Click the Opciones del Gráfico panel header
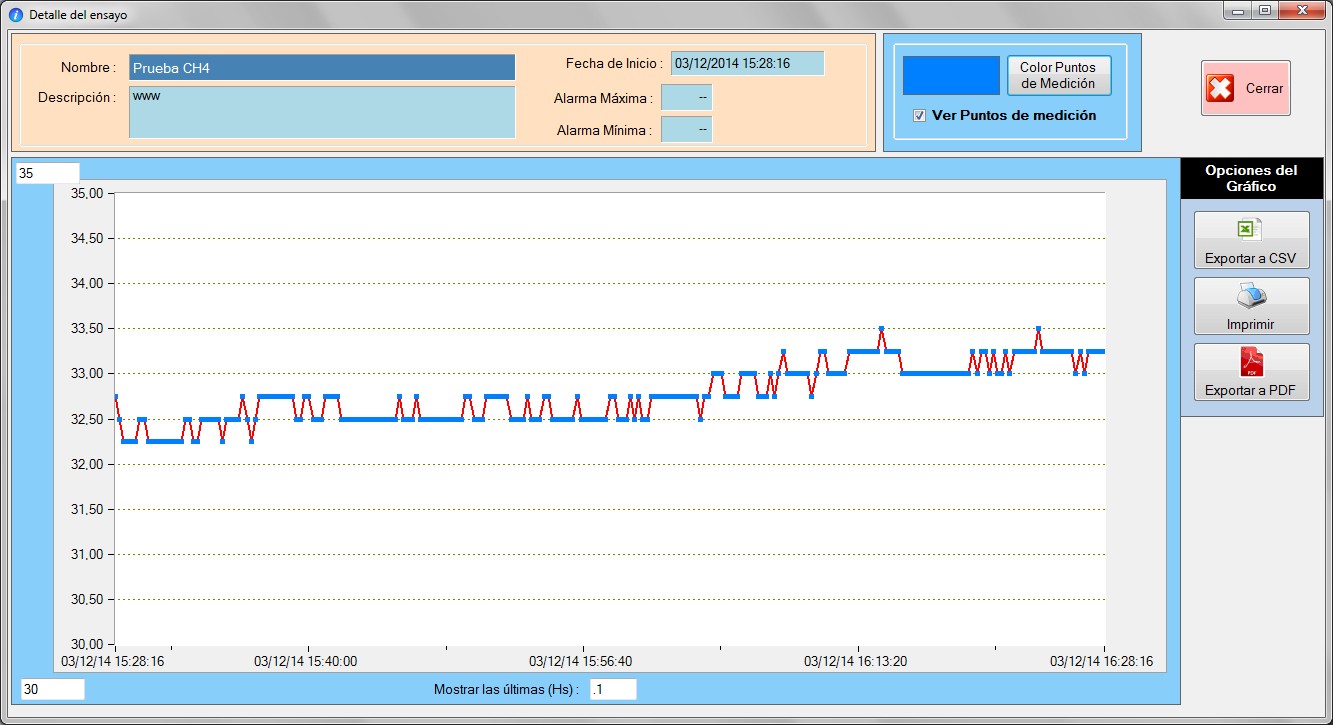 coord(1251,178)
